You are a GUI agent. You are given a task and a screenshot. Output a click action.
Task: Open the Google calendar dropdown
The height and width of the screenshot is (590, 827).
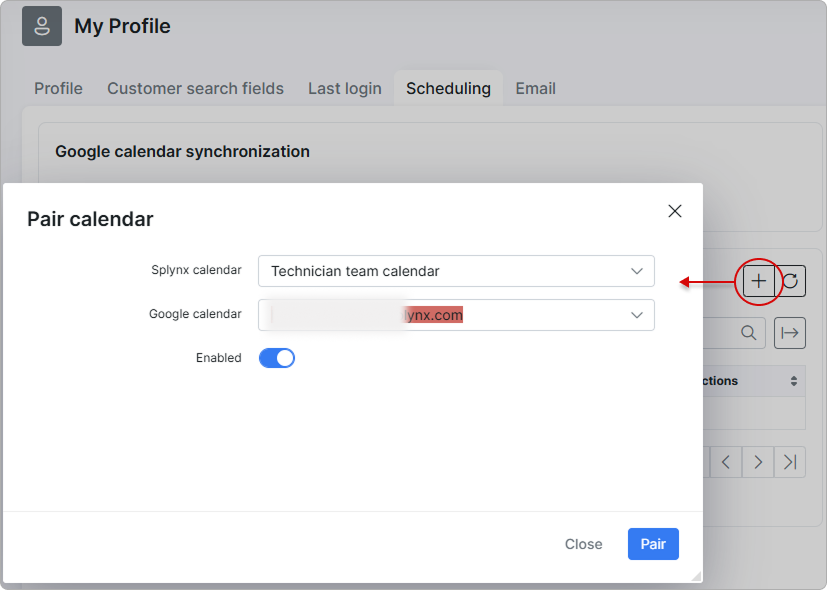456,315
